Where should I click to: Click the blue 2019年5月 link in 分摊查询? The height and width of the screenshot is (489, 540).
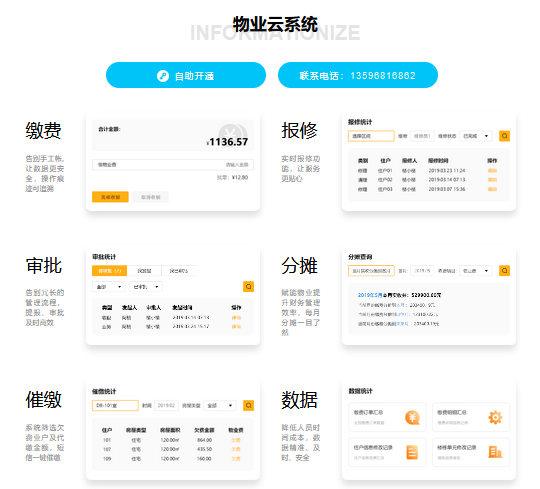point(370,295)
